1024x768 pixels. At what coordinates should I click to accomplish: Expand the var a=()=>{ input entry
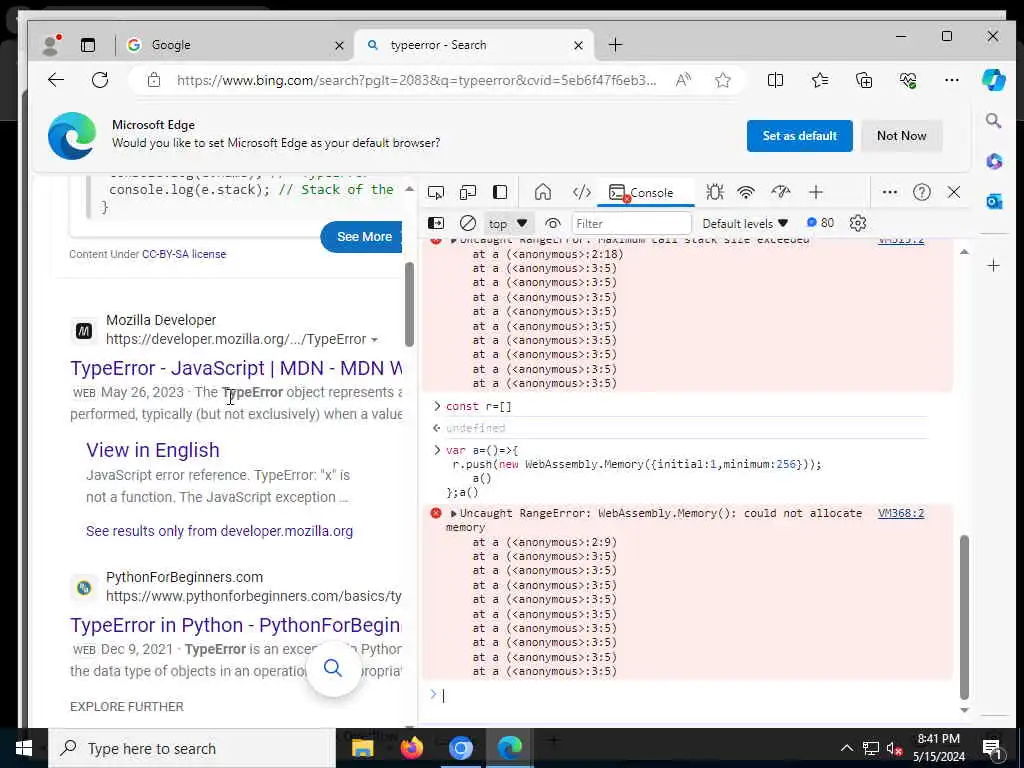point(437,450)
